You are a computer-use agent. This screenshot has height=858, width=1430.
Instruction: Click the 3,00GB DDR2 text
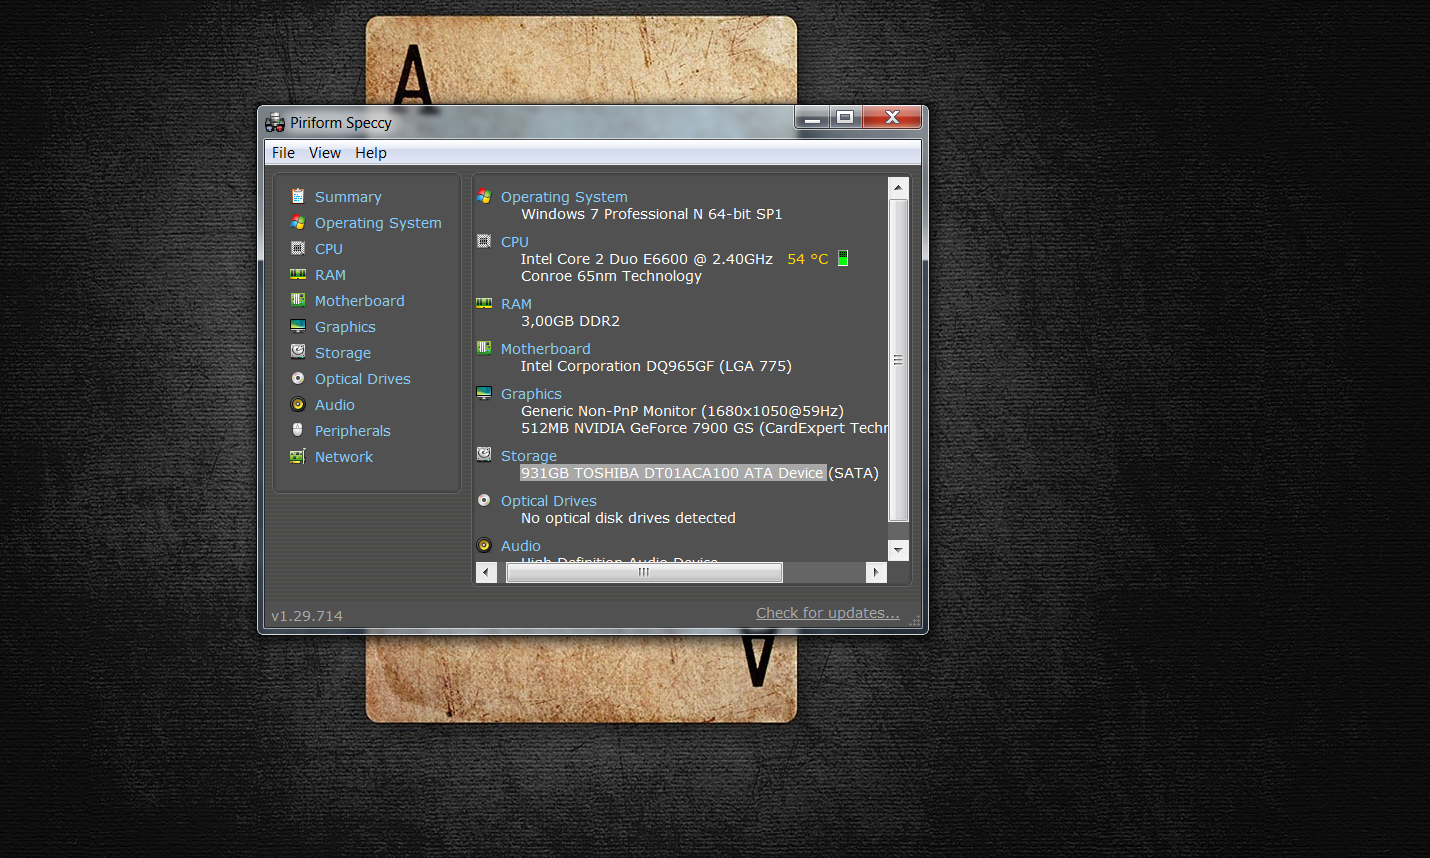click(570, 321)
